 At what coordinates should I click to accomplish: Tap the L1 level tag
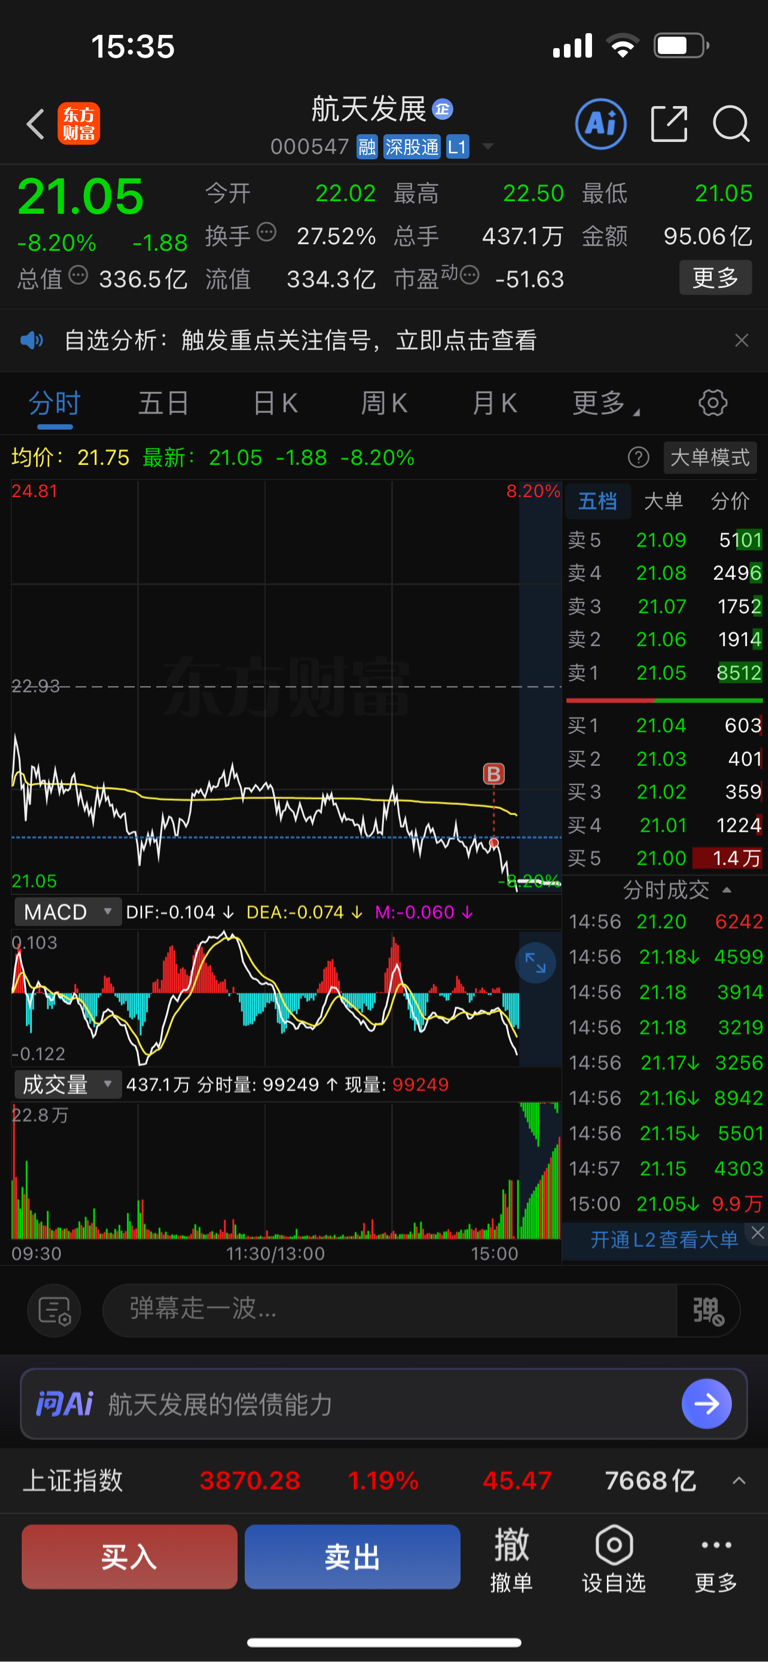pyautogui.click(x=457, y=147)
